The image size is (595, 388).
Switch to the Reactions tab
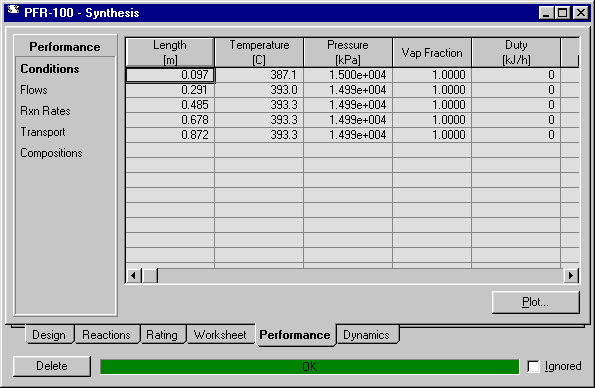[x=107, y=335]
